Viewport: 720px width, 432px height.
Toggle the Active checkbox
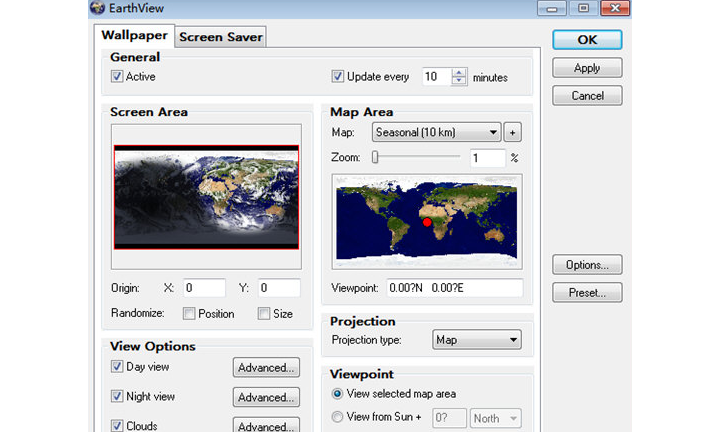coord(118,77)
